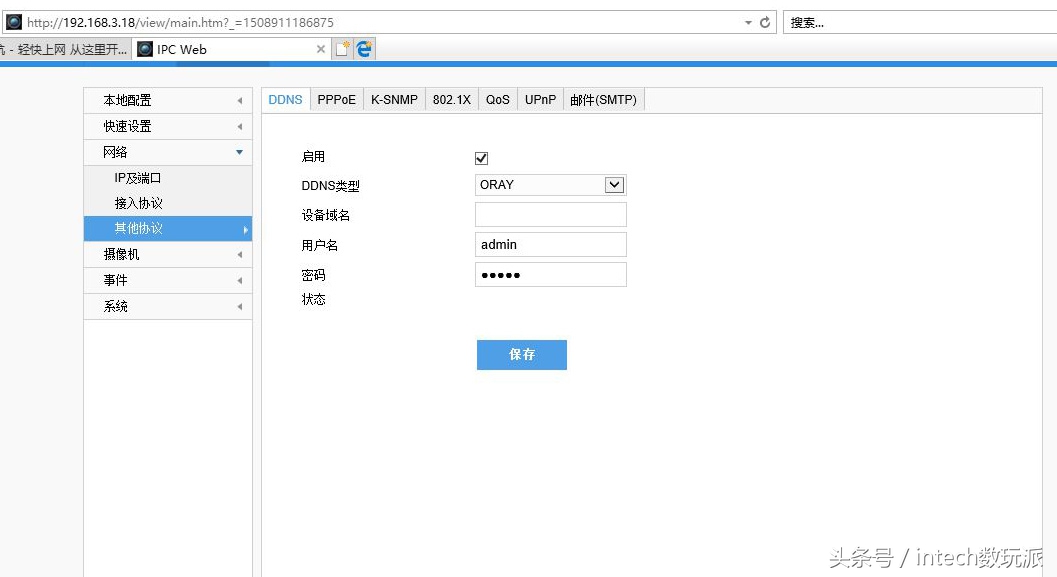The image size is (1057, 577).
Task: Collapse the 网络 menu section
Action: [x=166, y=152]
